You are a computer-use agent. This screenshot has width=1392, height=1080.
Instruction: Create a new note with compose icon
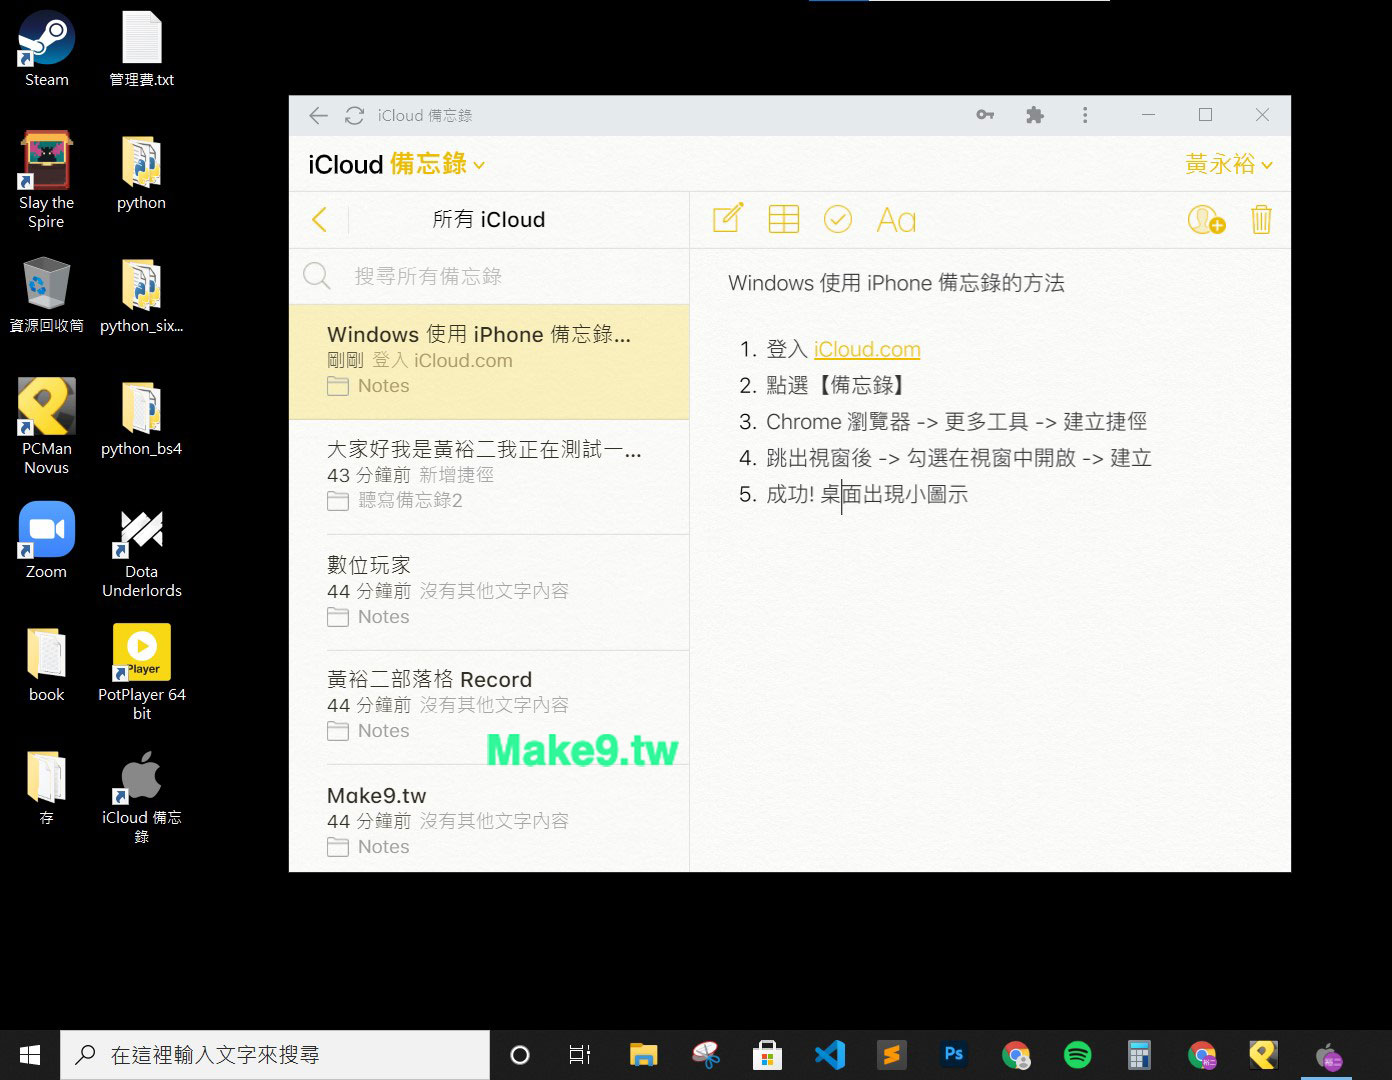(728, 218)
